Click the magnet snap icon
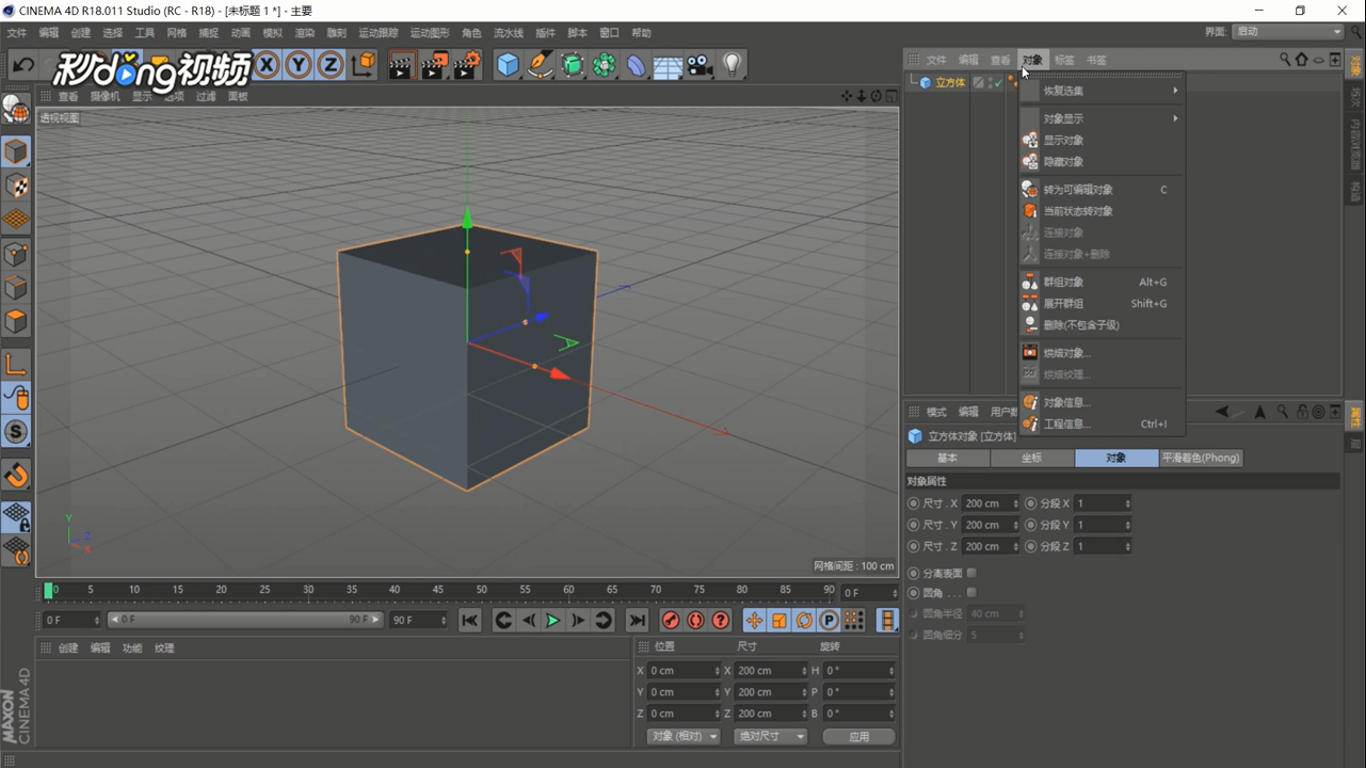This screenshot has height=768, width=1366. (16, 475)
